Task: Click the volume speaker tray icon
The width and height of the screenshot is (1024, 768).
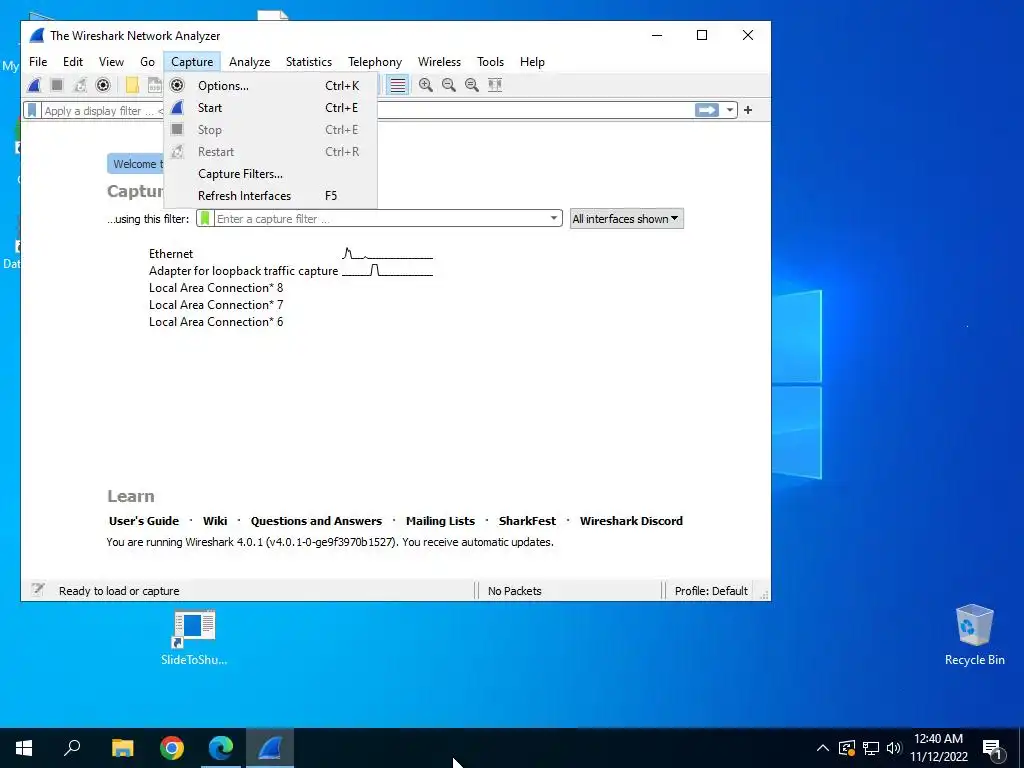Action: pos(894,748)
